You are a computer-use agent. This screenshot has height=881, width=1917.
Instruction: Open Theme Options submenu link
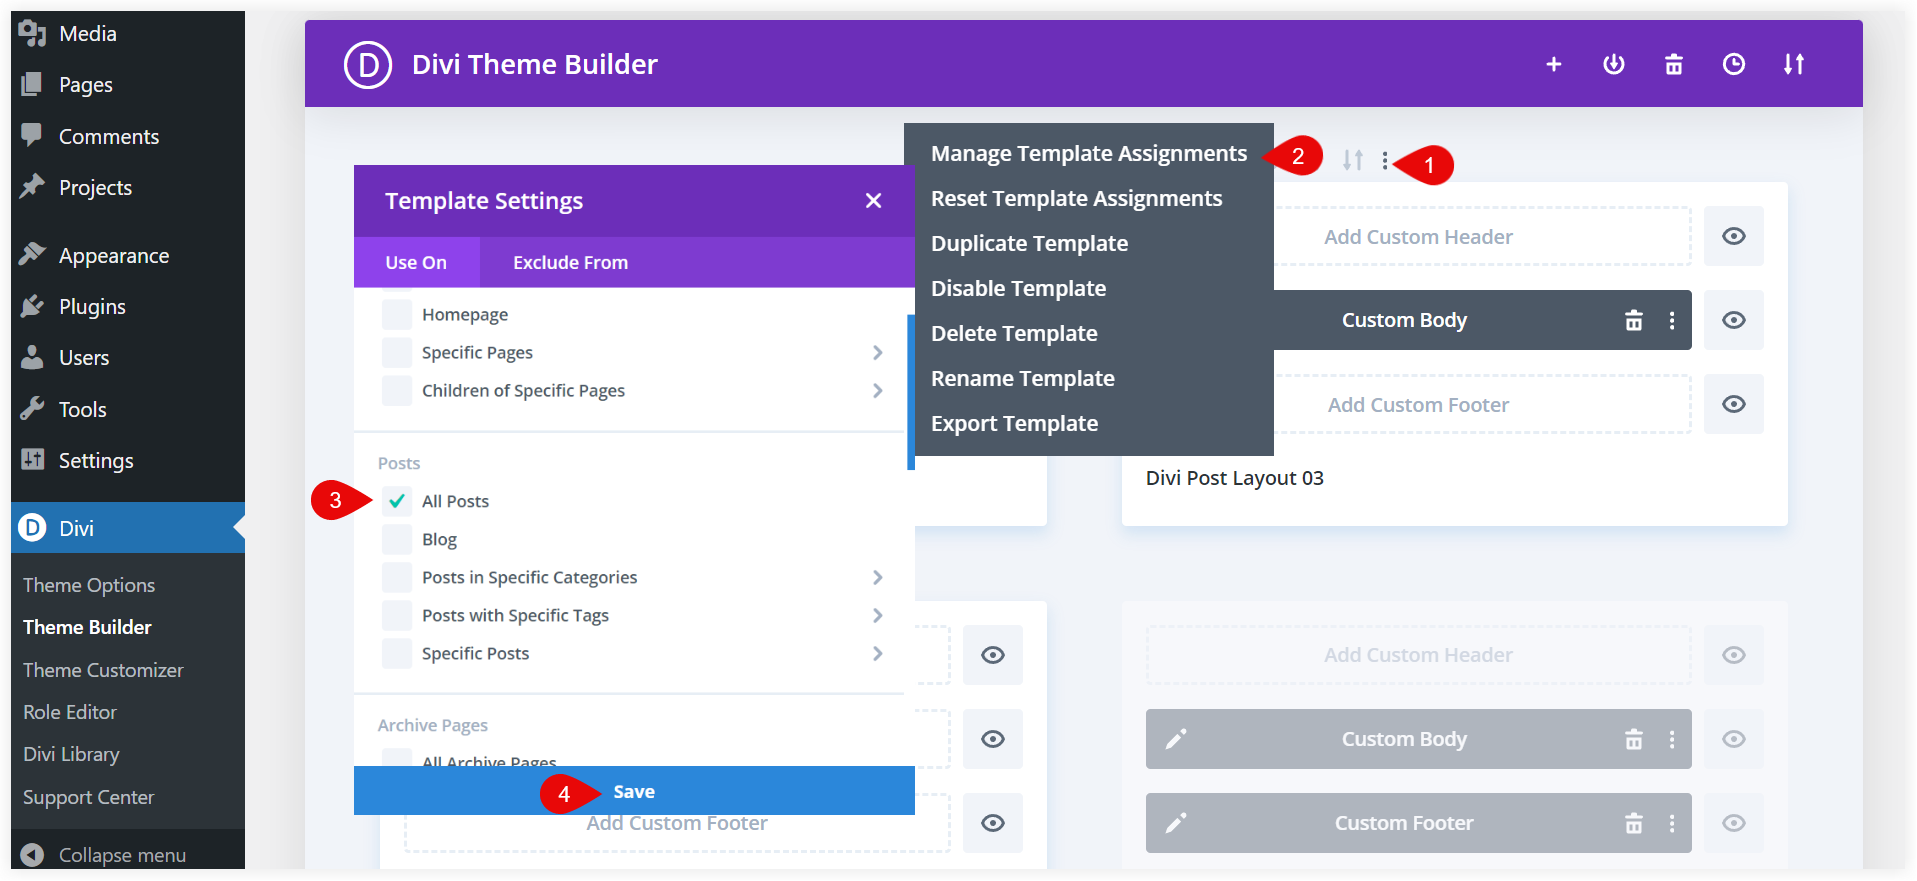89,585
